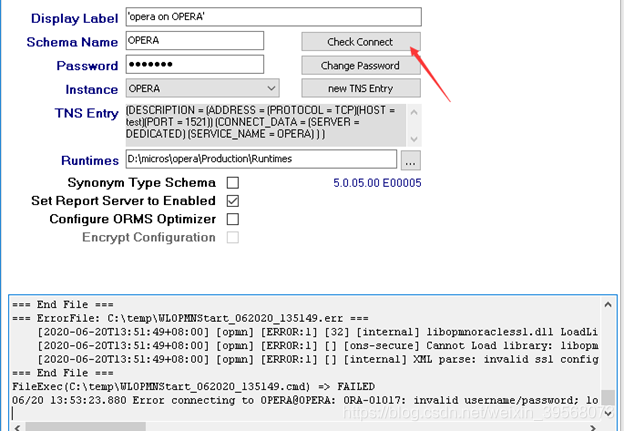Click version text 5.0.05.00 E00005
This screenshot has height=431, width=624.
[377, 183]
